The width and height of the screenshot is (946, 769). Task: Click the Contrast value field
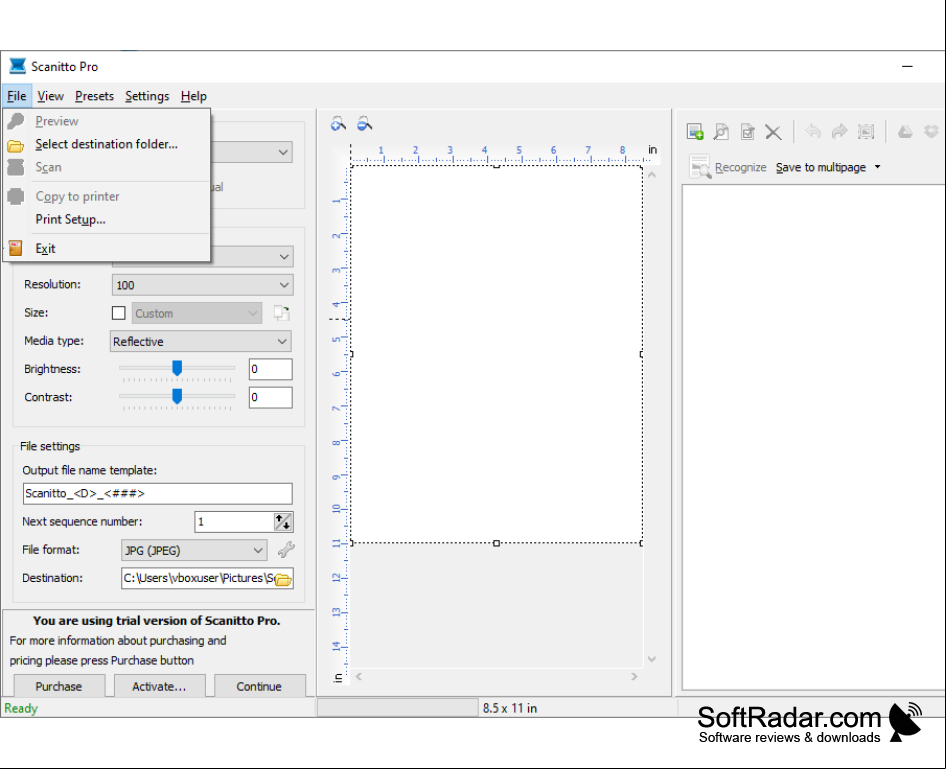(270, 397)
